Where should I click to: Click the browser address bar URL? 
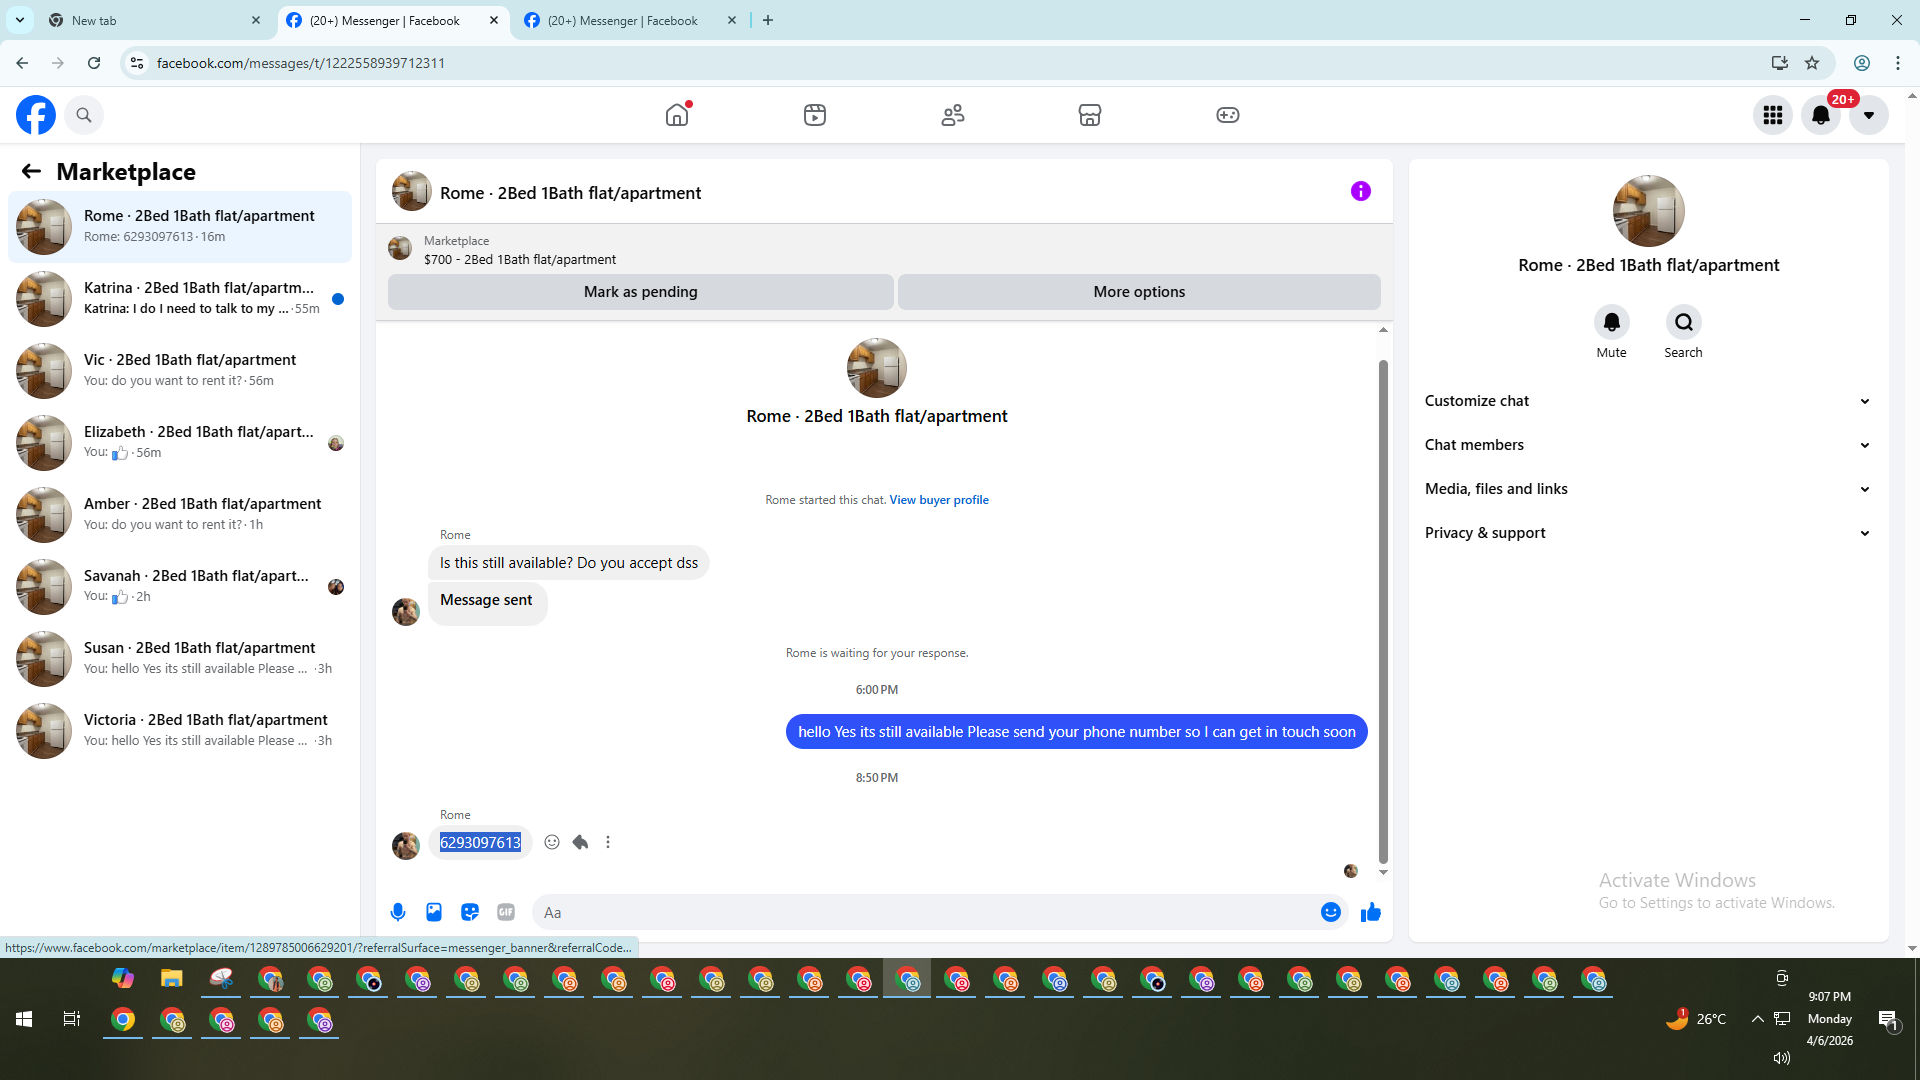tap(301, 63)
